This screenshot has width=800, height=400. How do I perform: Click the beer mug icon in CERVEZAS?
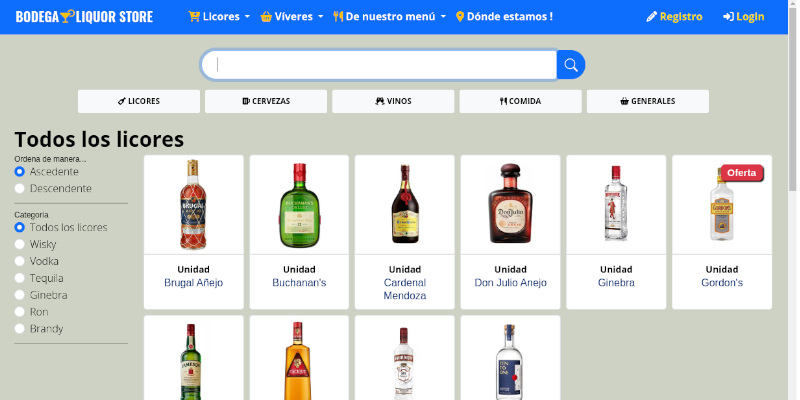246,101
